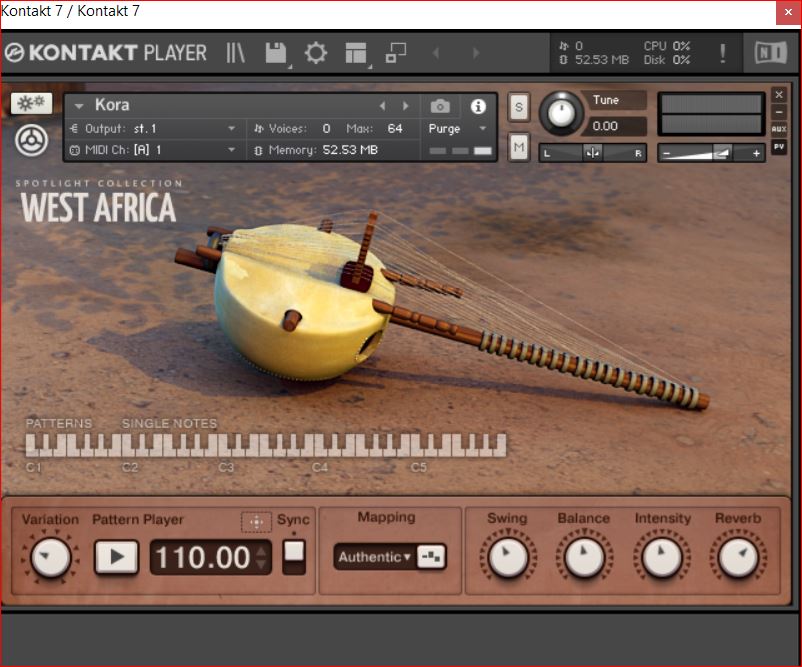
Task: Toggle PV peak volume button
Action: tap(779, 147)
